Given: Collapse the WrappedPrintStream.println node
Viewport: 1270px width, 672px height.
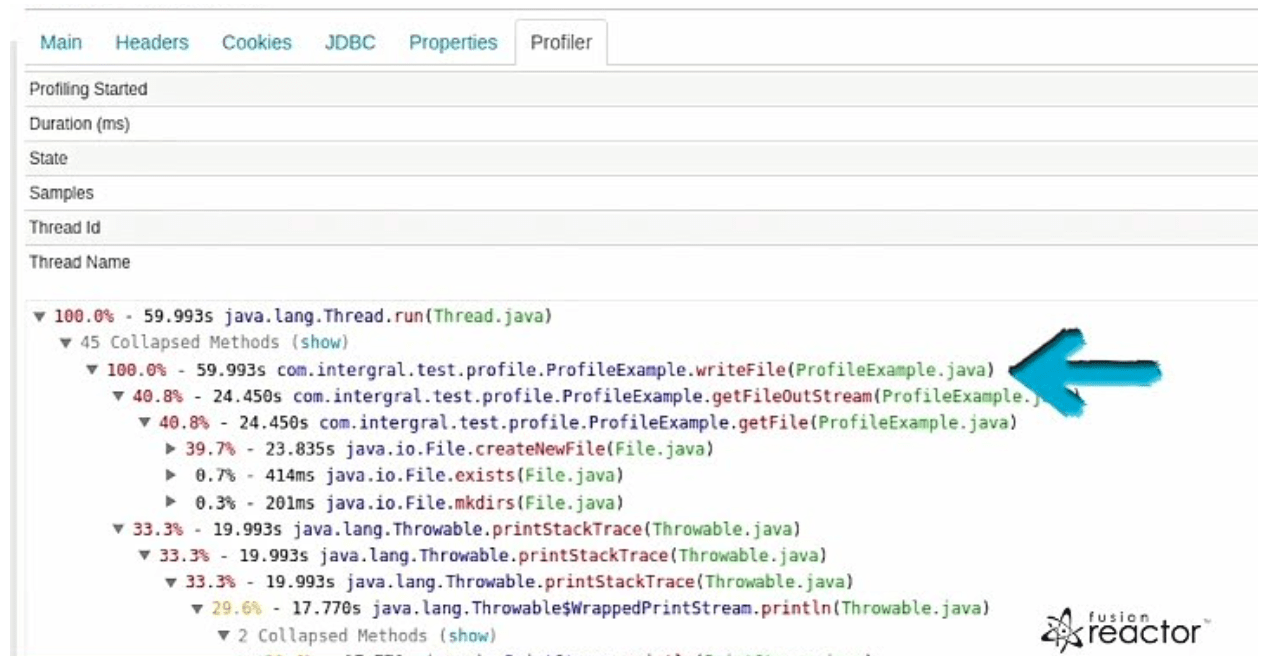Looking at the screenshot, I should 198,609.
